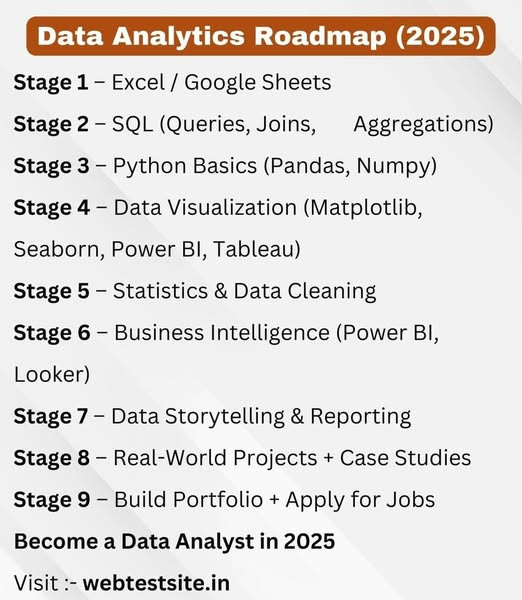Screen dimensions: 522x600
Task: Click Real-World Projects + Case Studies text
Action: [292, 458]
